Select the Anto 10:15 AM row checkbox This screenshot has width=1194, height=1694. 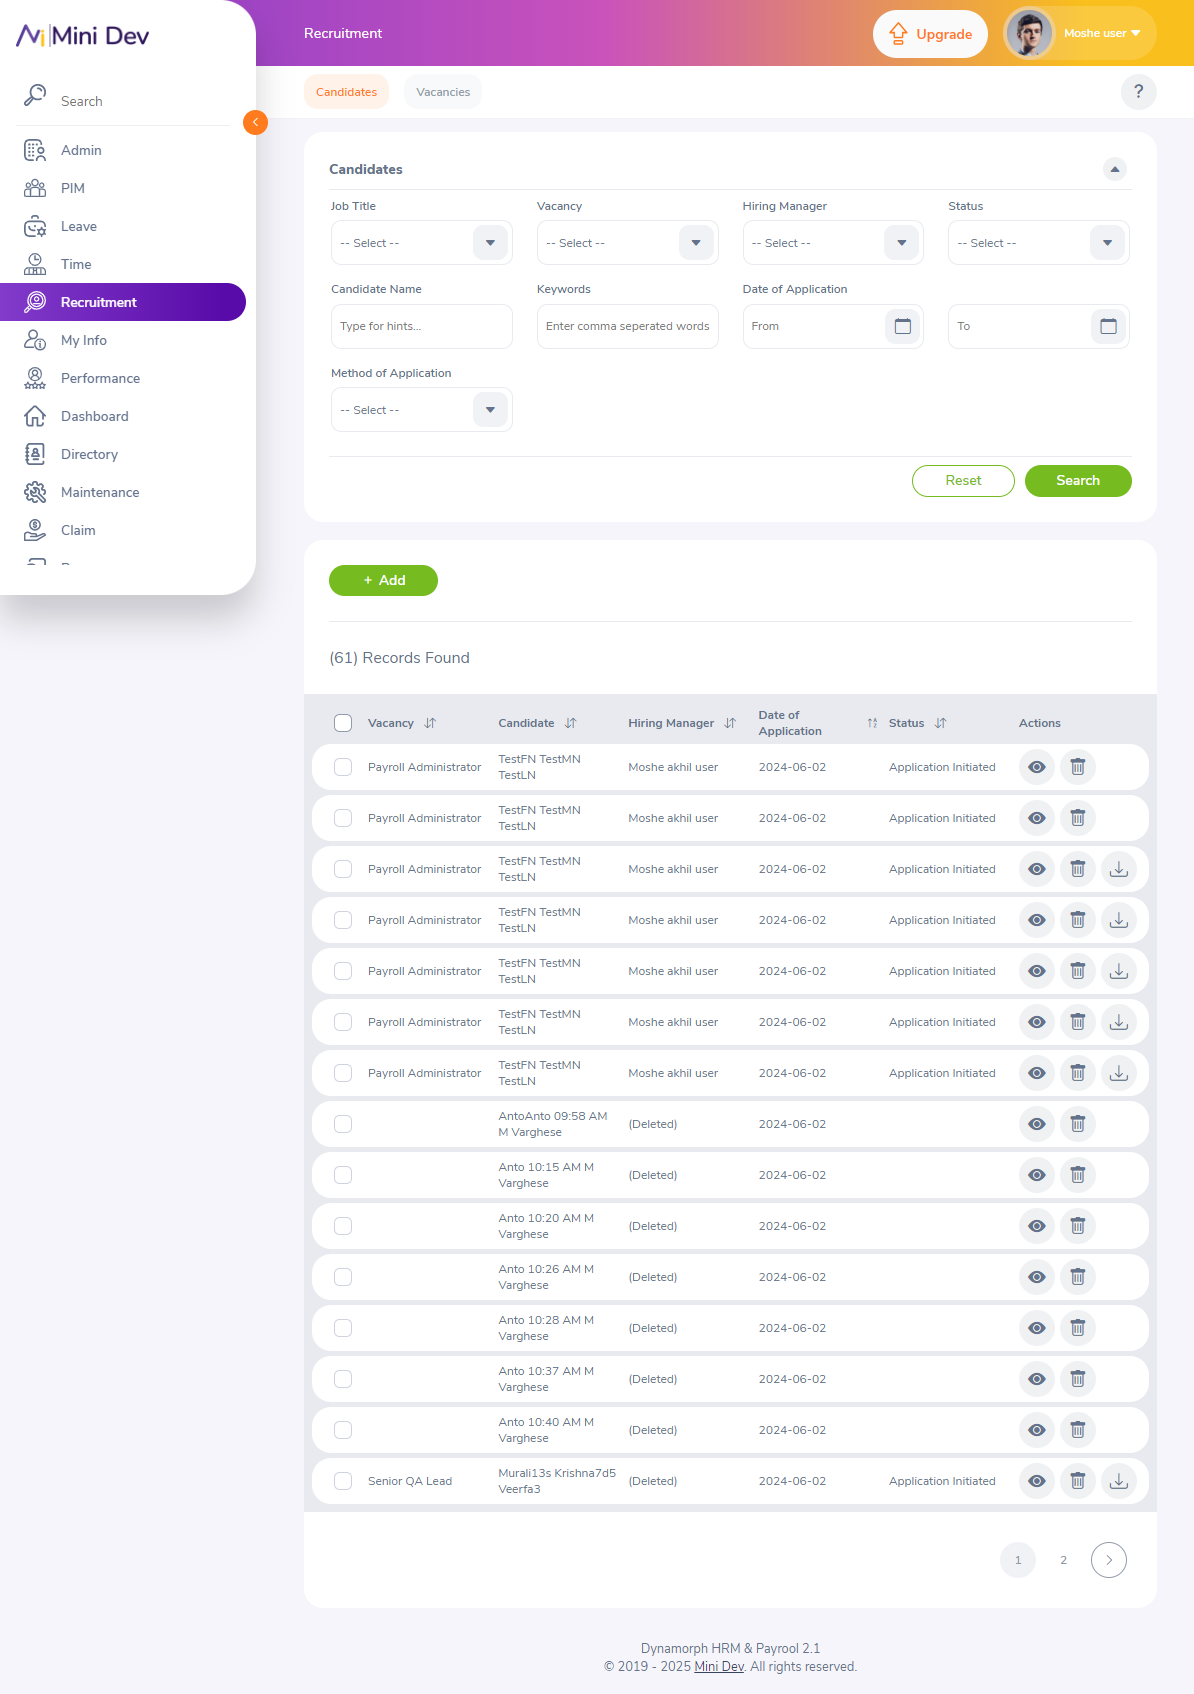(x=343, y=1175)
